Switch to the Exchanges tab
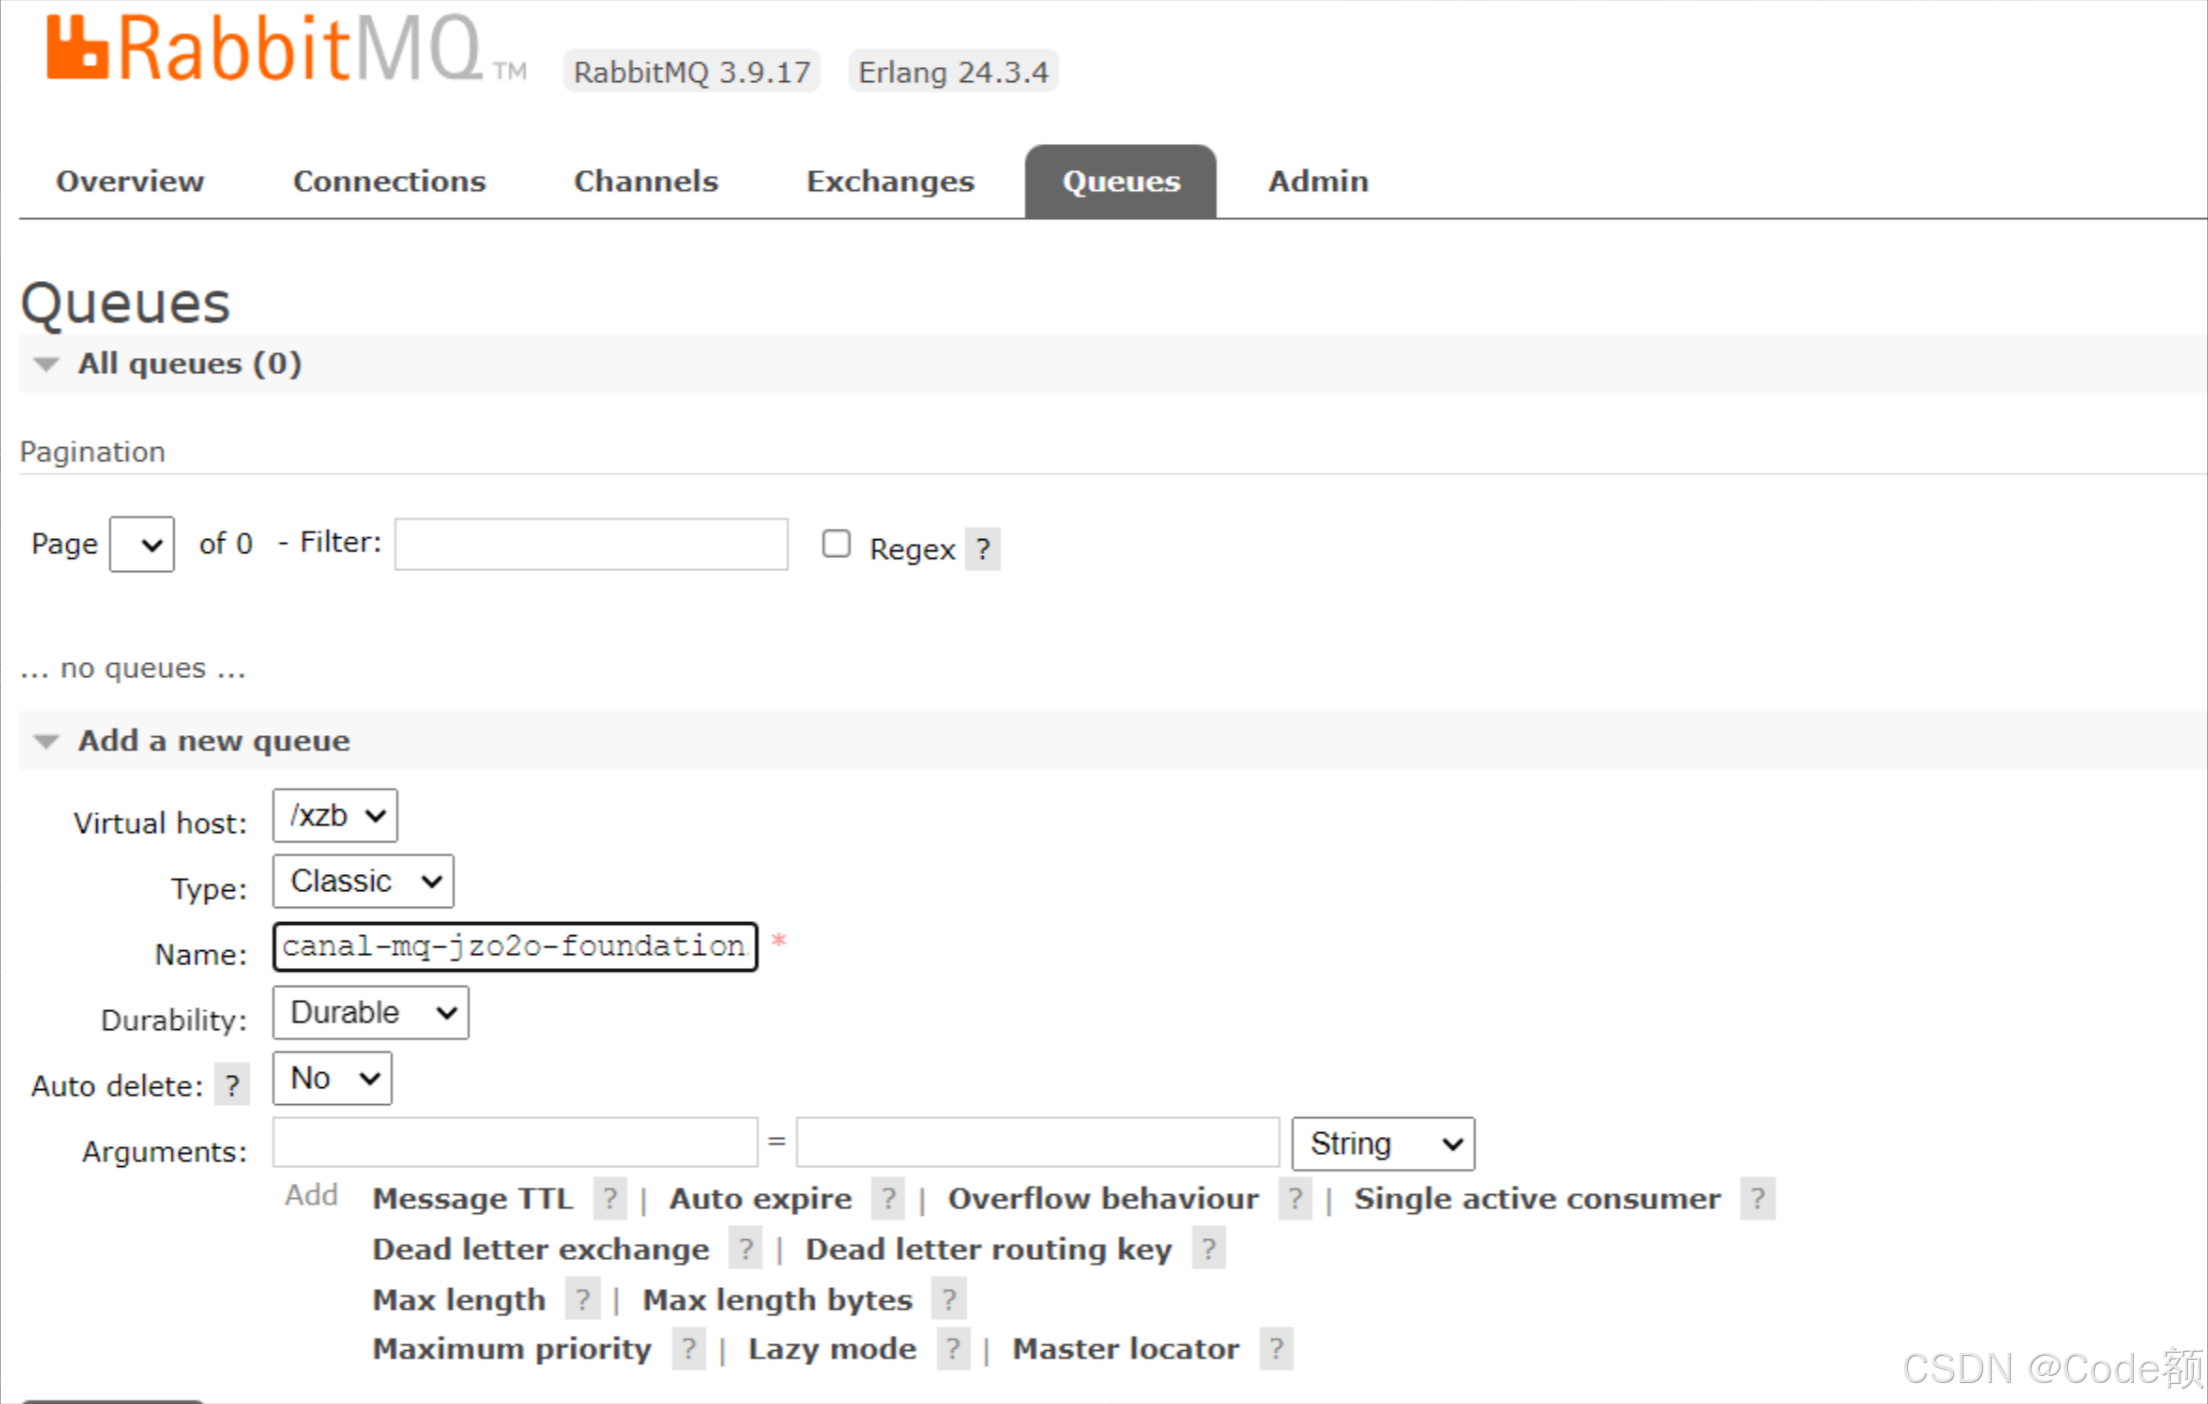The image size is (2208, 1404). [x=890, y=181]
